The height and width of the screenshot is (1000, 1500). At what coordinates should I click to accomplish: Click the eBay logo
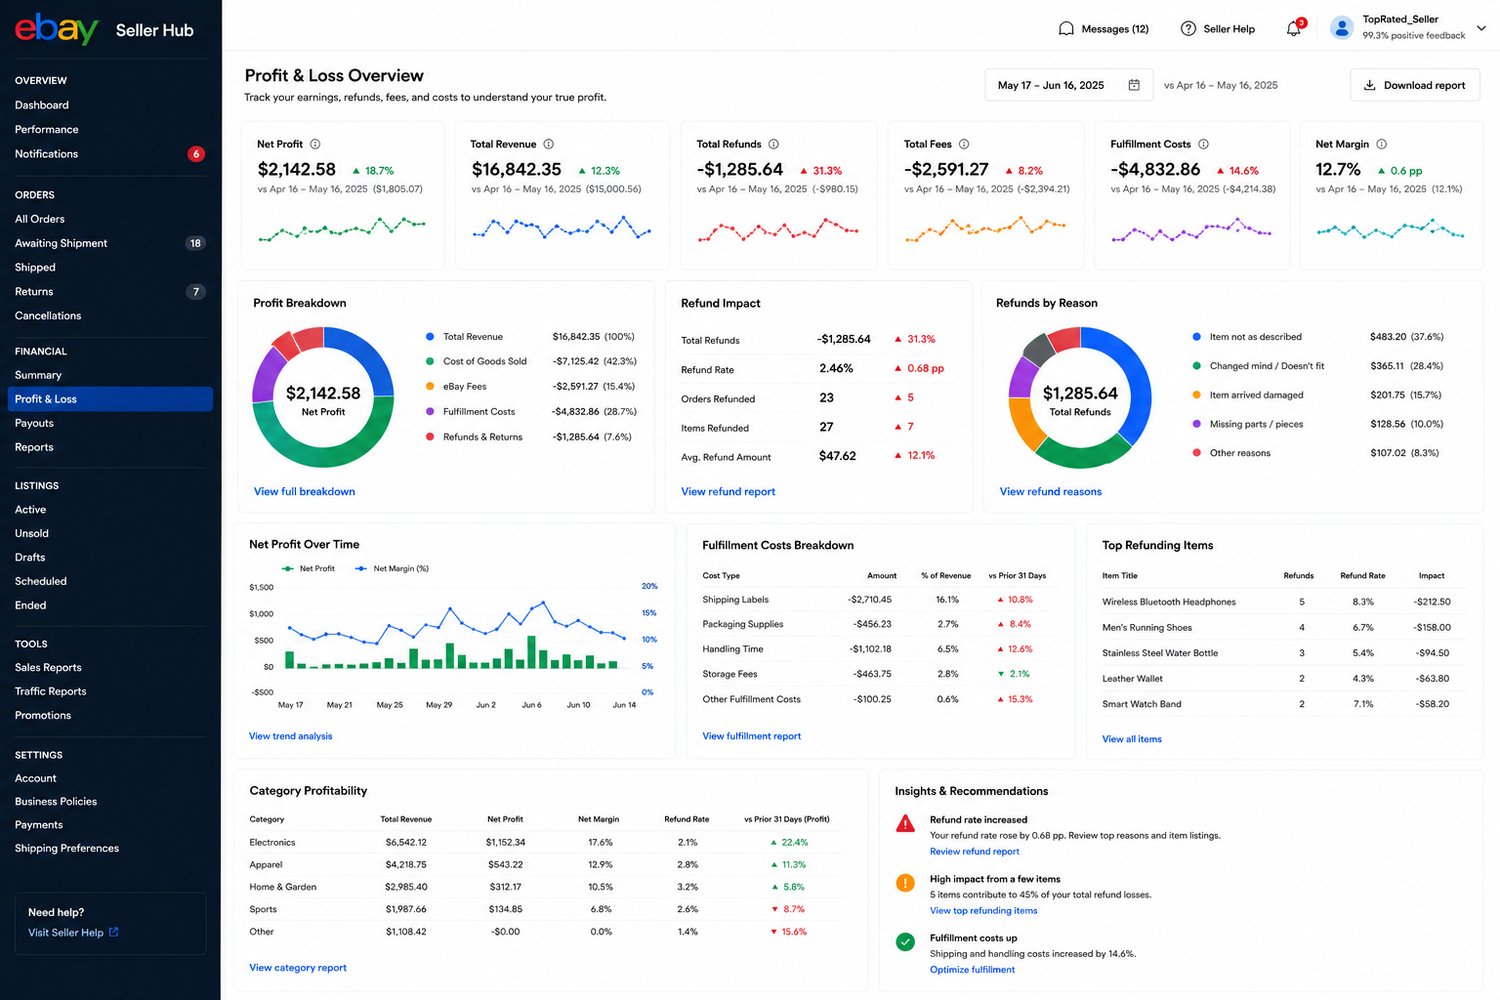click(56, 29)
